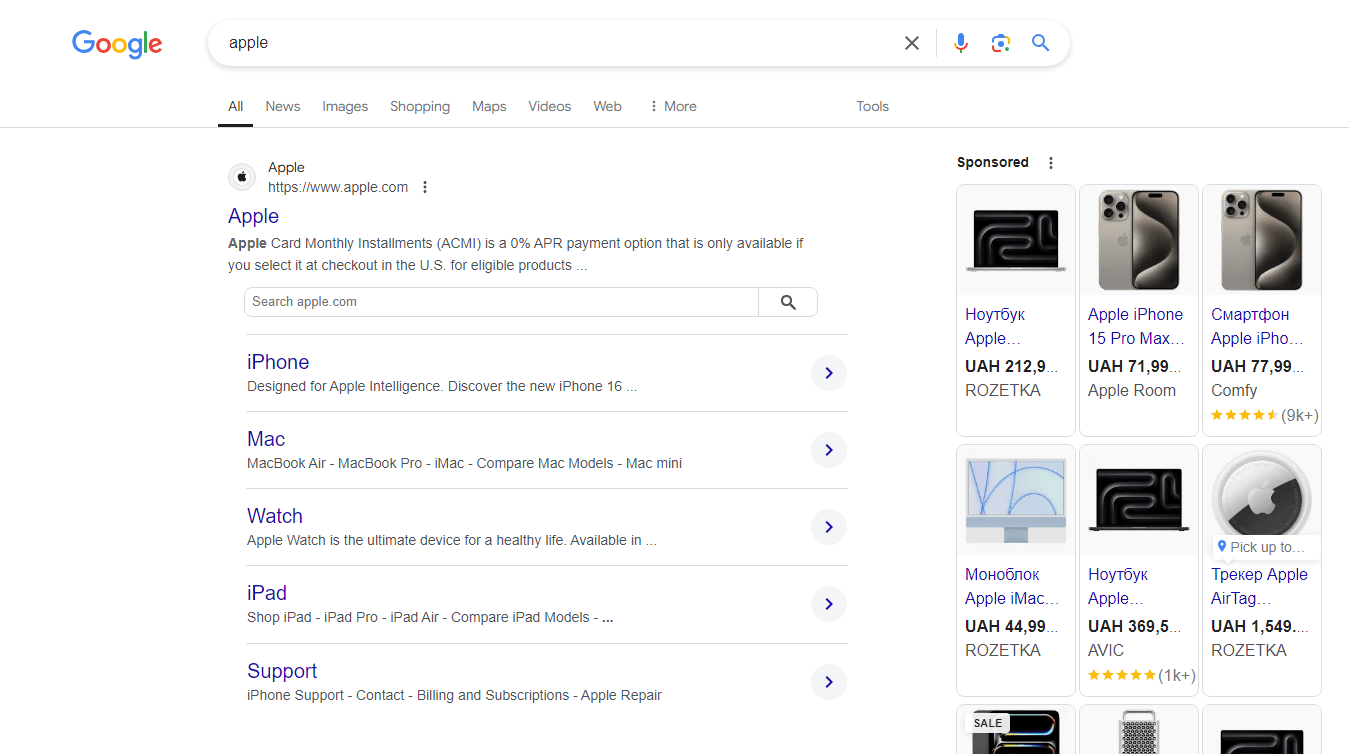Open the Apple iPhone 15 Pro Max ad link

1136,326
